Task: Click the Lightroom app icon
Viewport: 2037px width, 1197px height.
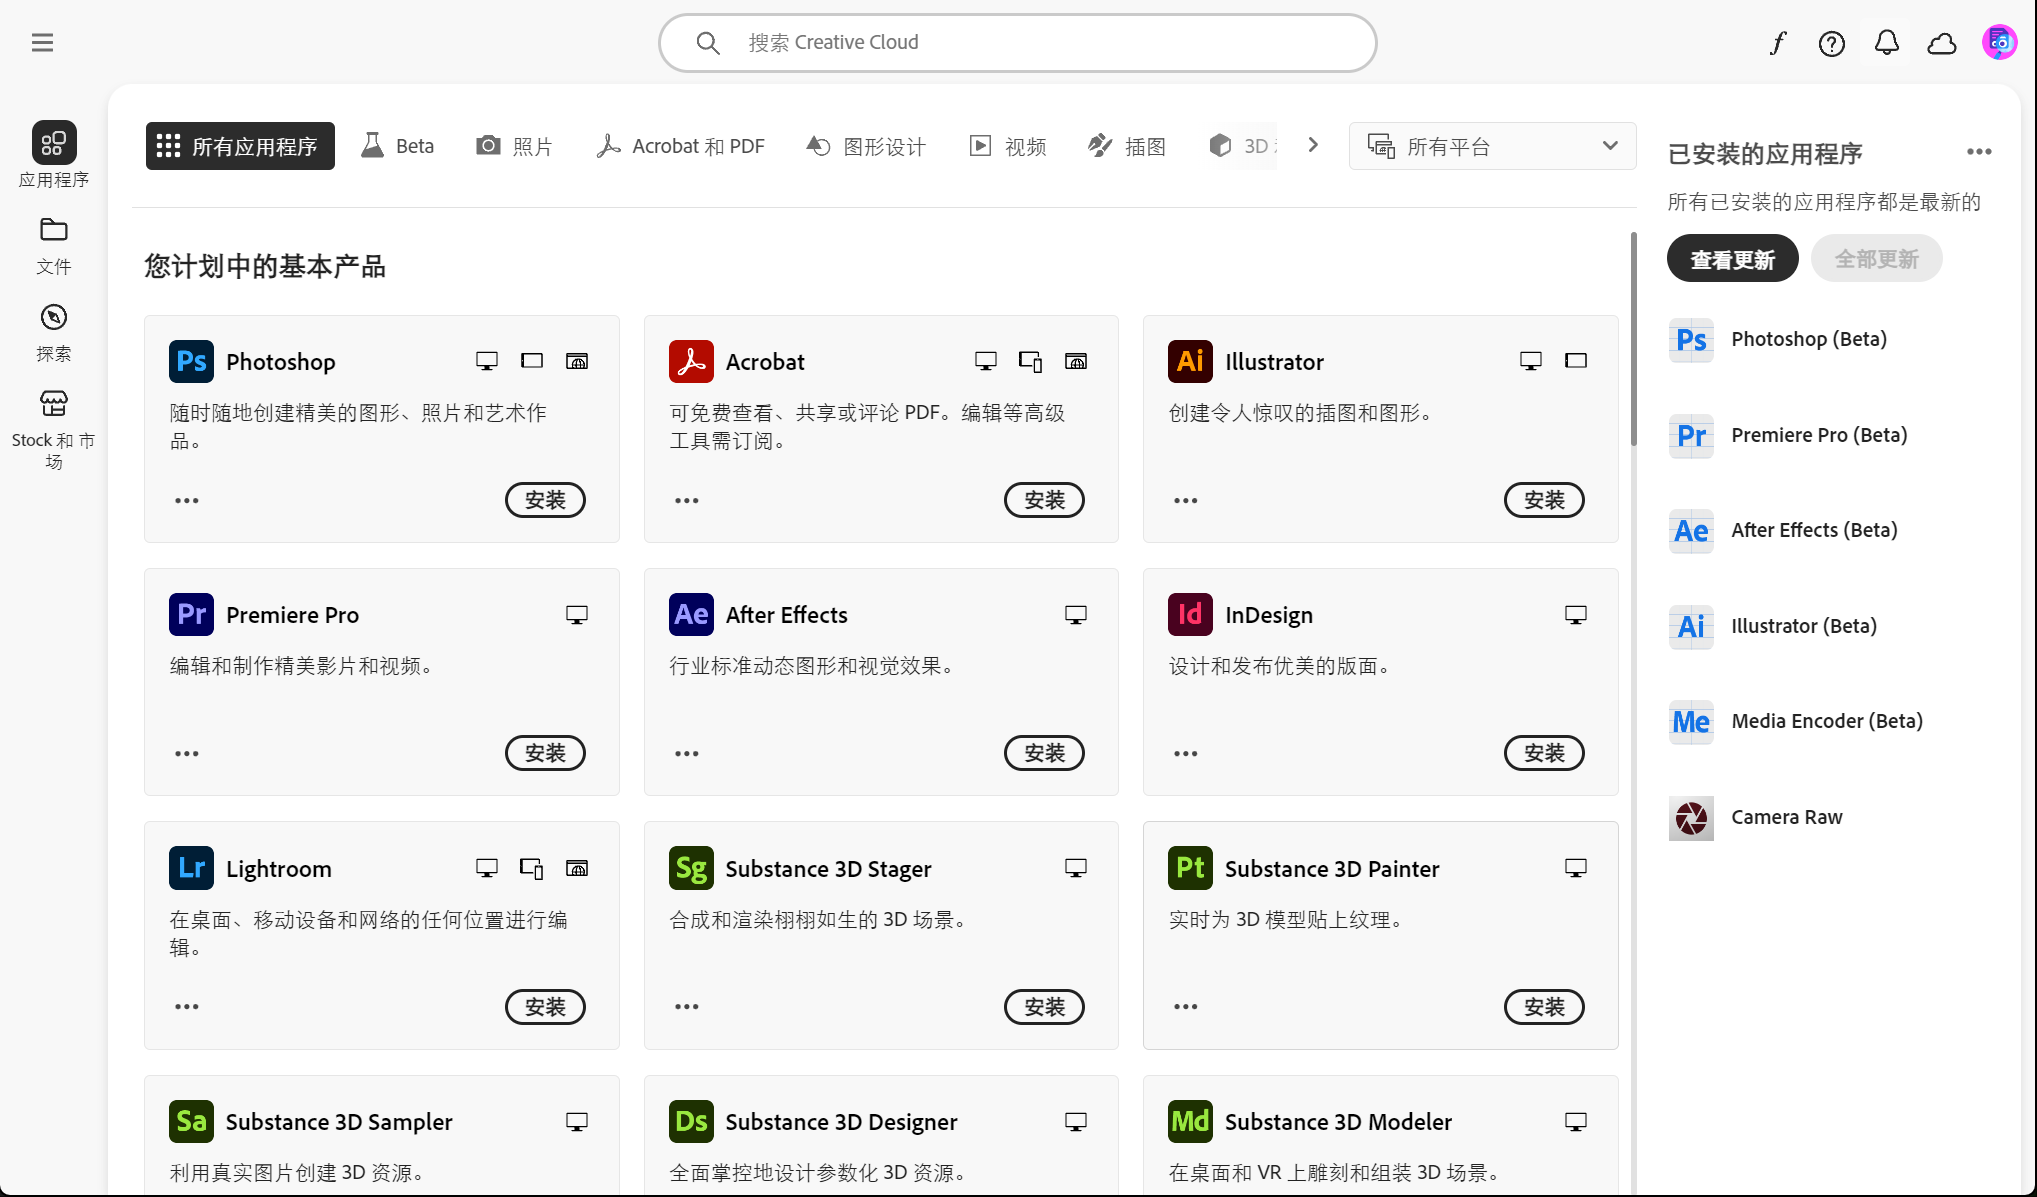Action: pos(190,868)
